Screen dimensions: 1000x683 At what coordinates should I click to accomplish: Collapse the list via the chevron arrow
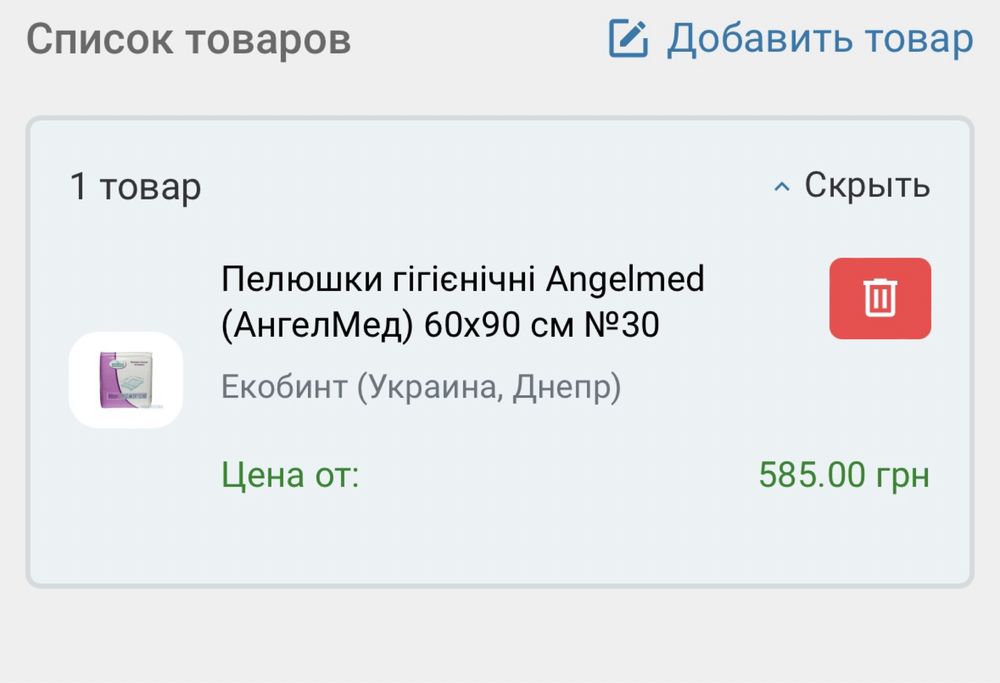click(782, 186)
